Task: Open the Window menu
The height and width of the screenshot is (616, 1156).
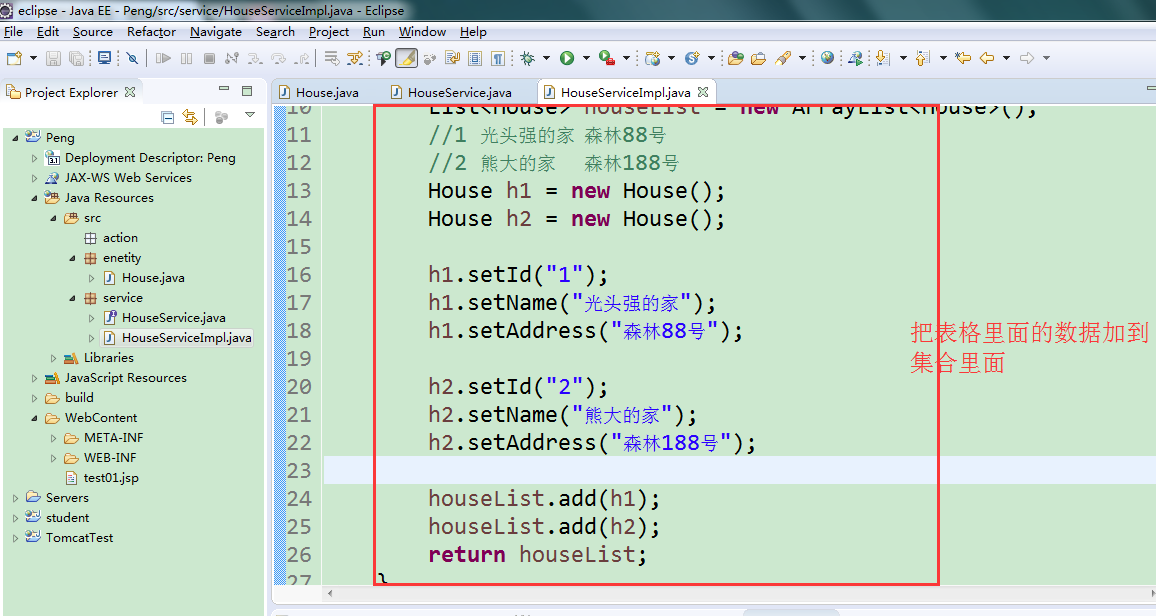Action: [x=422, y=32]
